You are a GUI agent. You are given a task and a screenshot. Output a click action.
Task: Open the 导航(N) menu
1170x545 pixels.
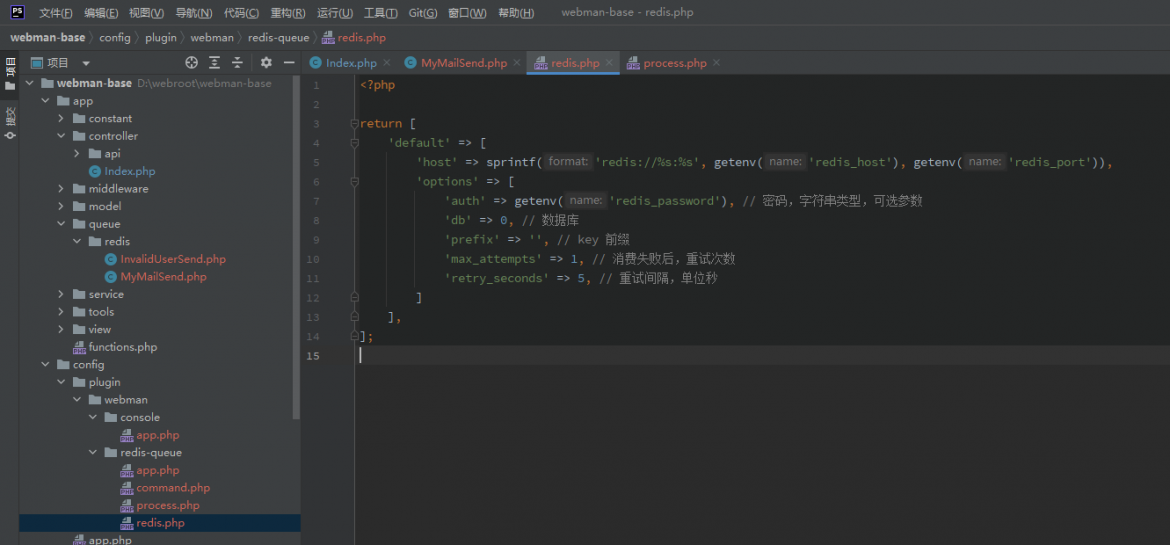194,13
